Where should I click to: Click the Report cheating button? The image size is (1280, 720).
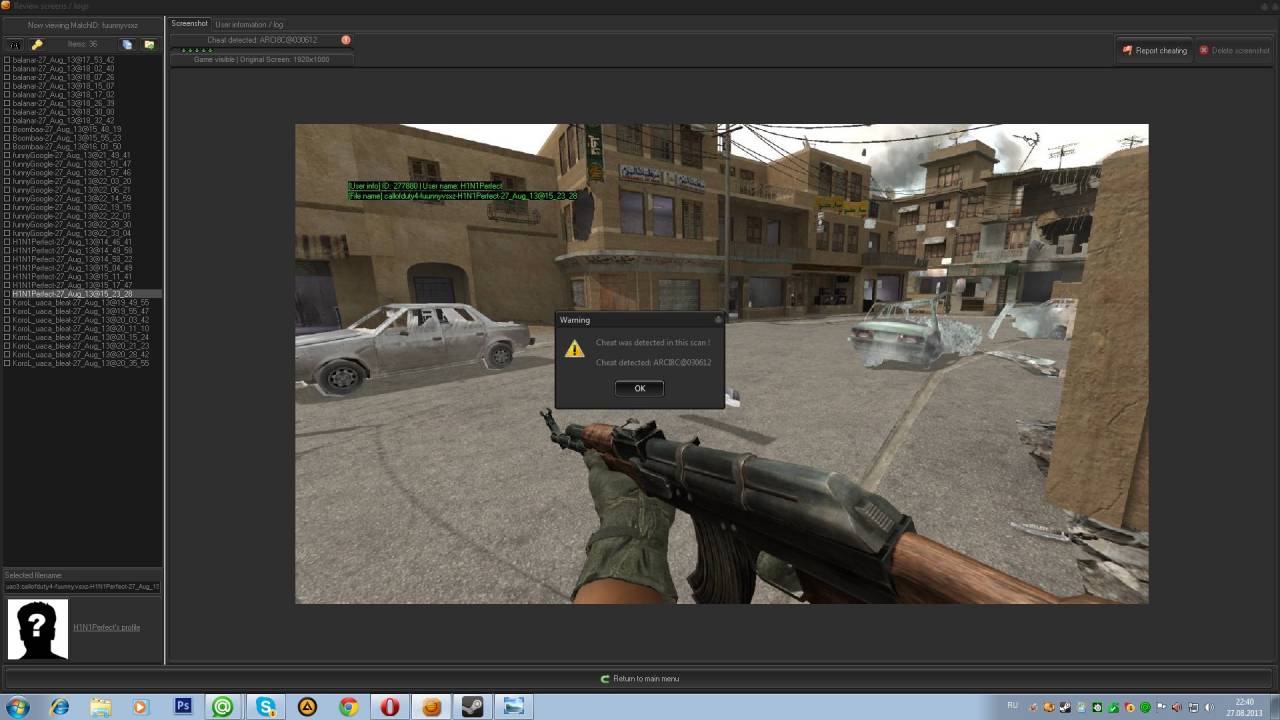coord(1155,50)
